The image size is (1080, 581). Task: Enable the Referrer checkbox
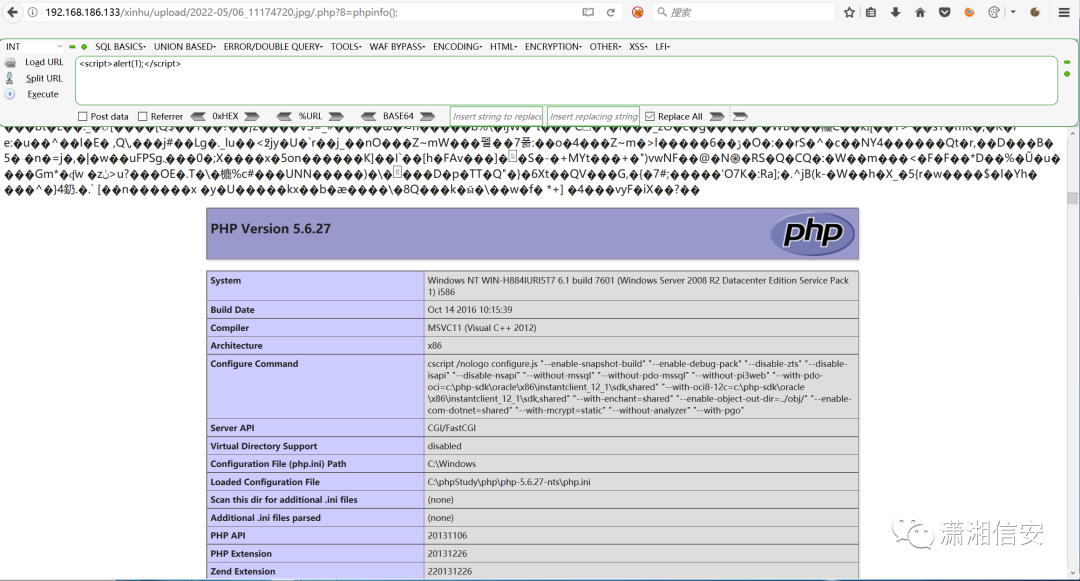(143, 116)
